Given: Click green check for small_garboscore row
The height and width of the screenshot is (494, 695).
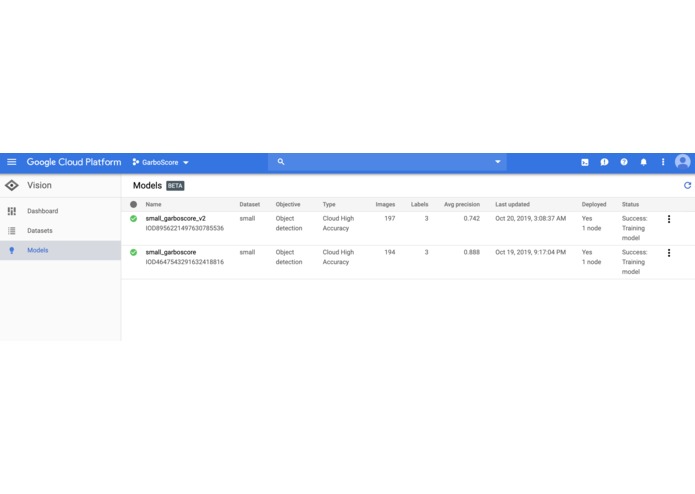Looking at the screenshot, I should click(133, 252).
